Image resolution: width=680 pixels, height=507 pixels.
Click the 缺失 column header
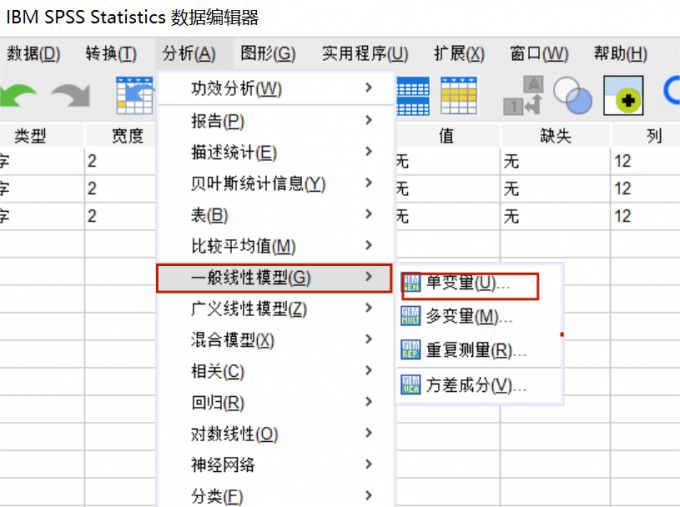click(x=555, y=136)
